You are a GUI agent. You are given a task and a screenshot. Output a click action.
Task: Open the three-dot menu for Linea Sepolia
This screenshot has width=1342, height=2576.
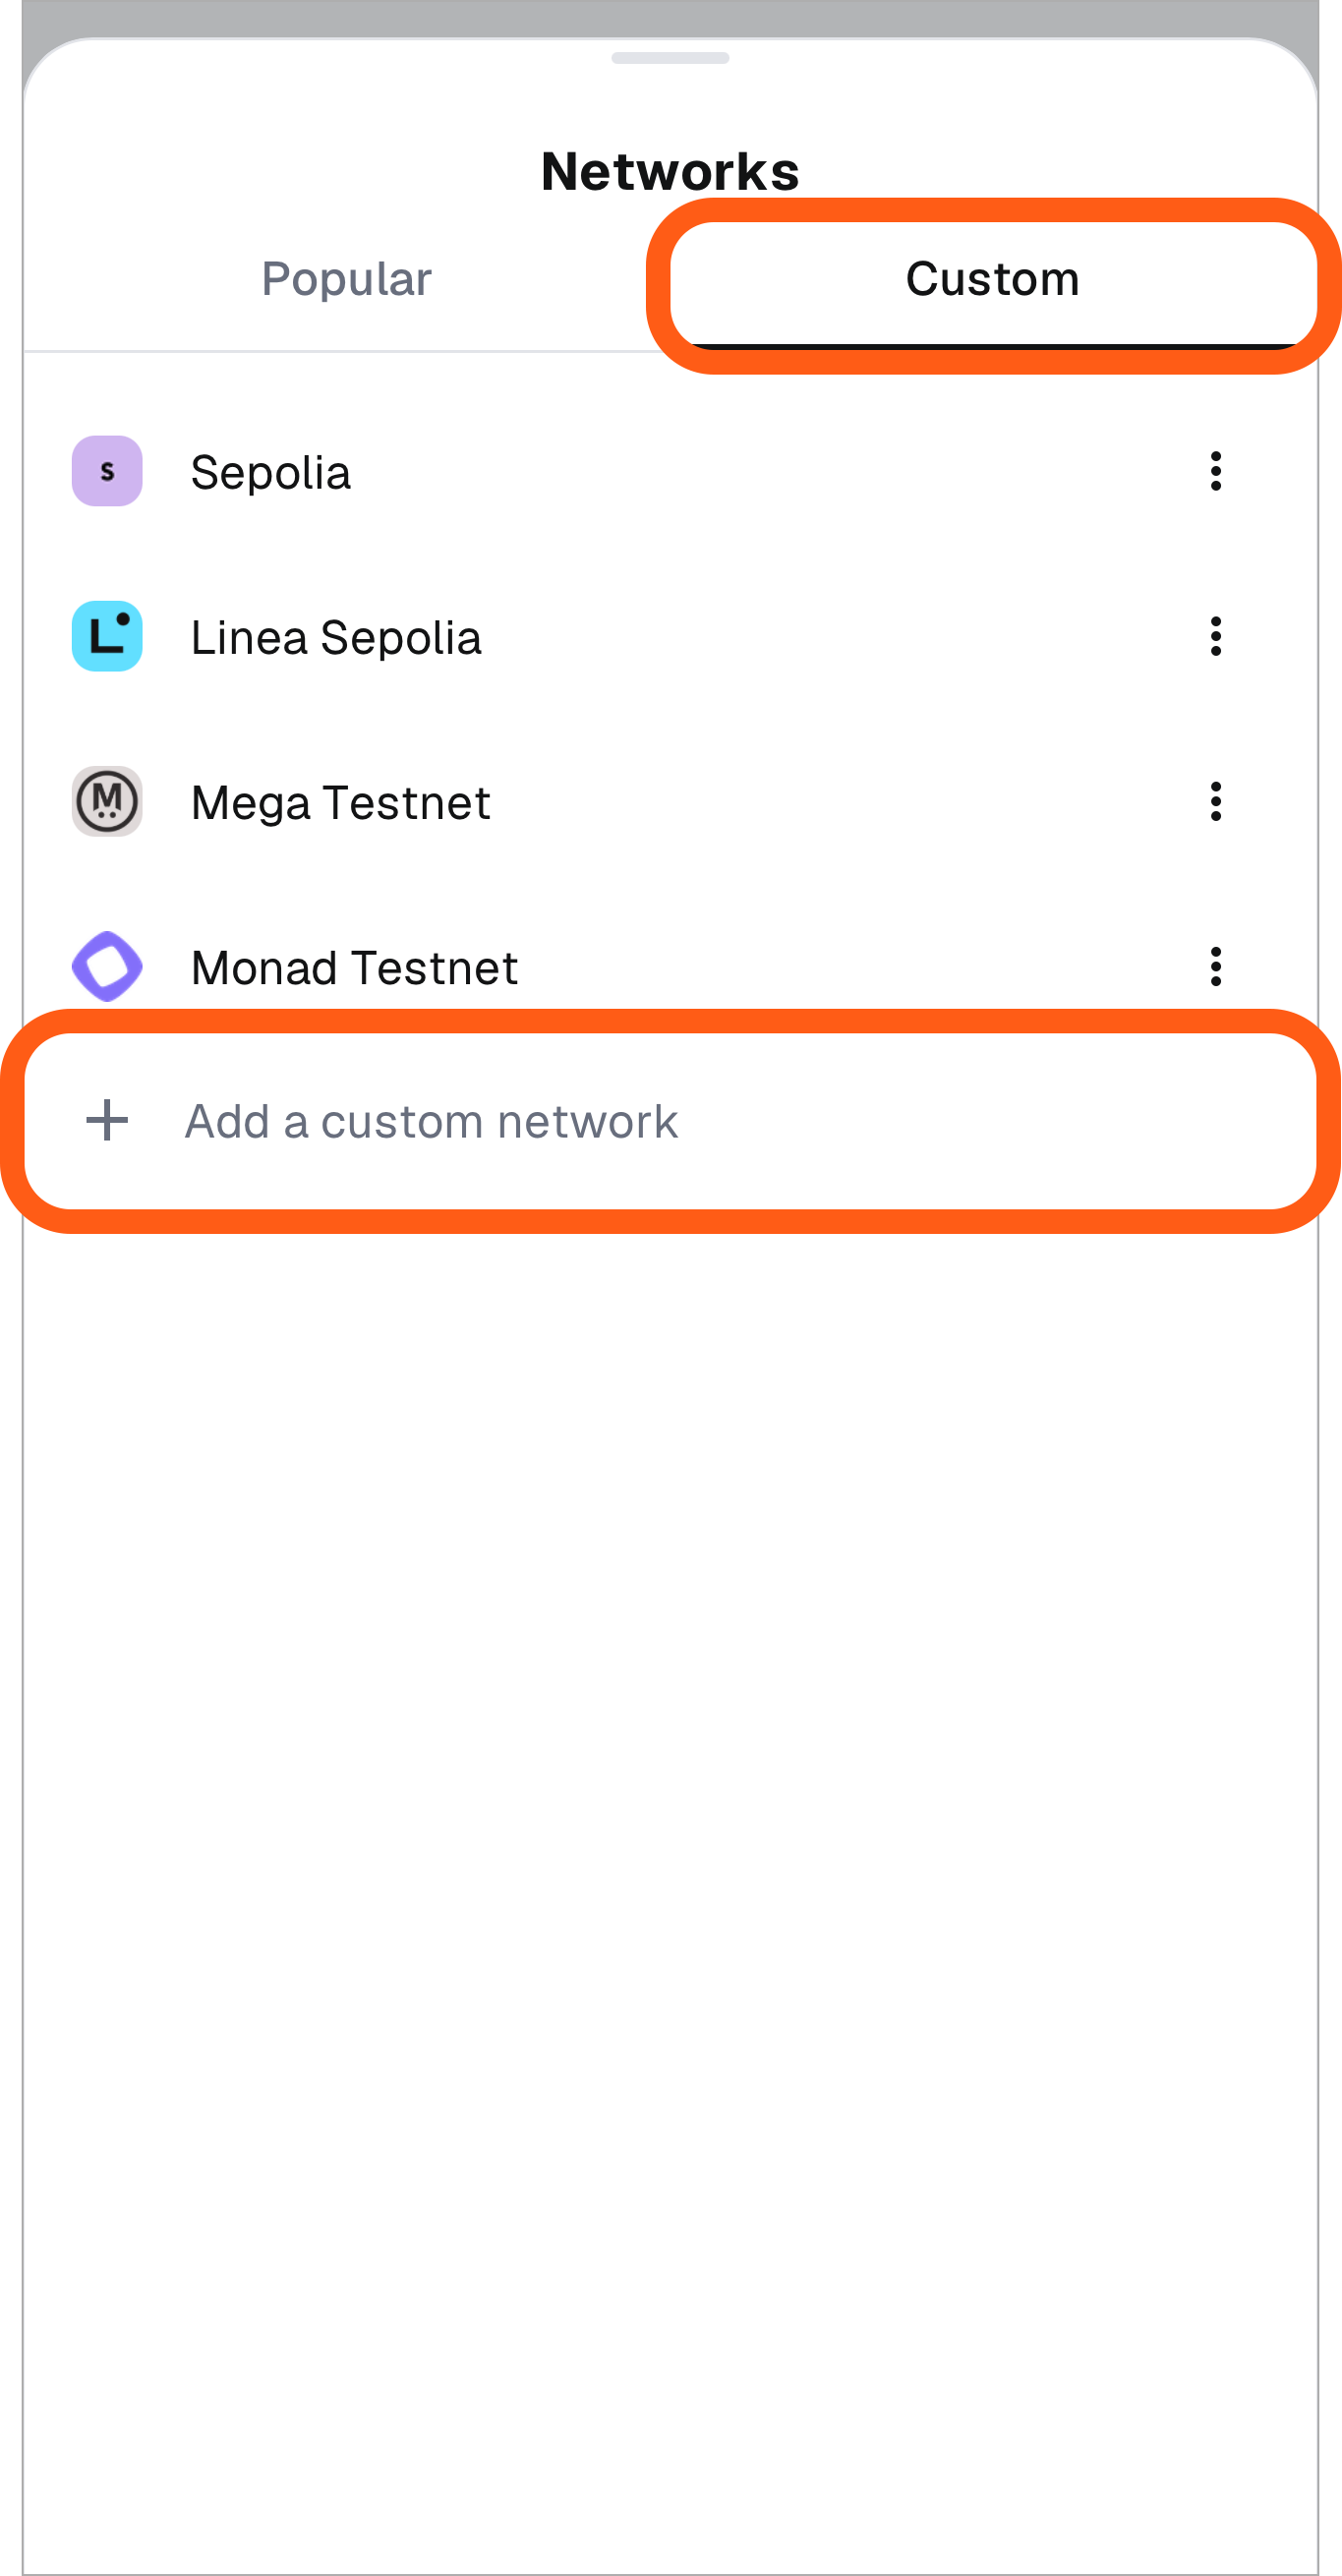1216,636
